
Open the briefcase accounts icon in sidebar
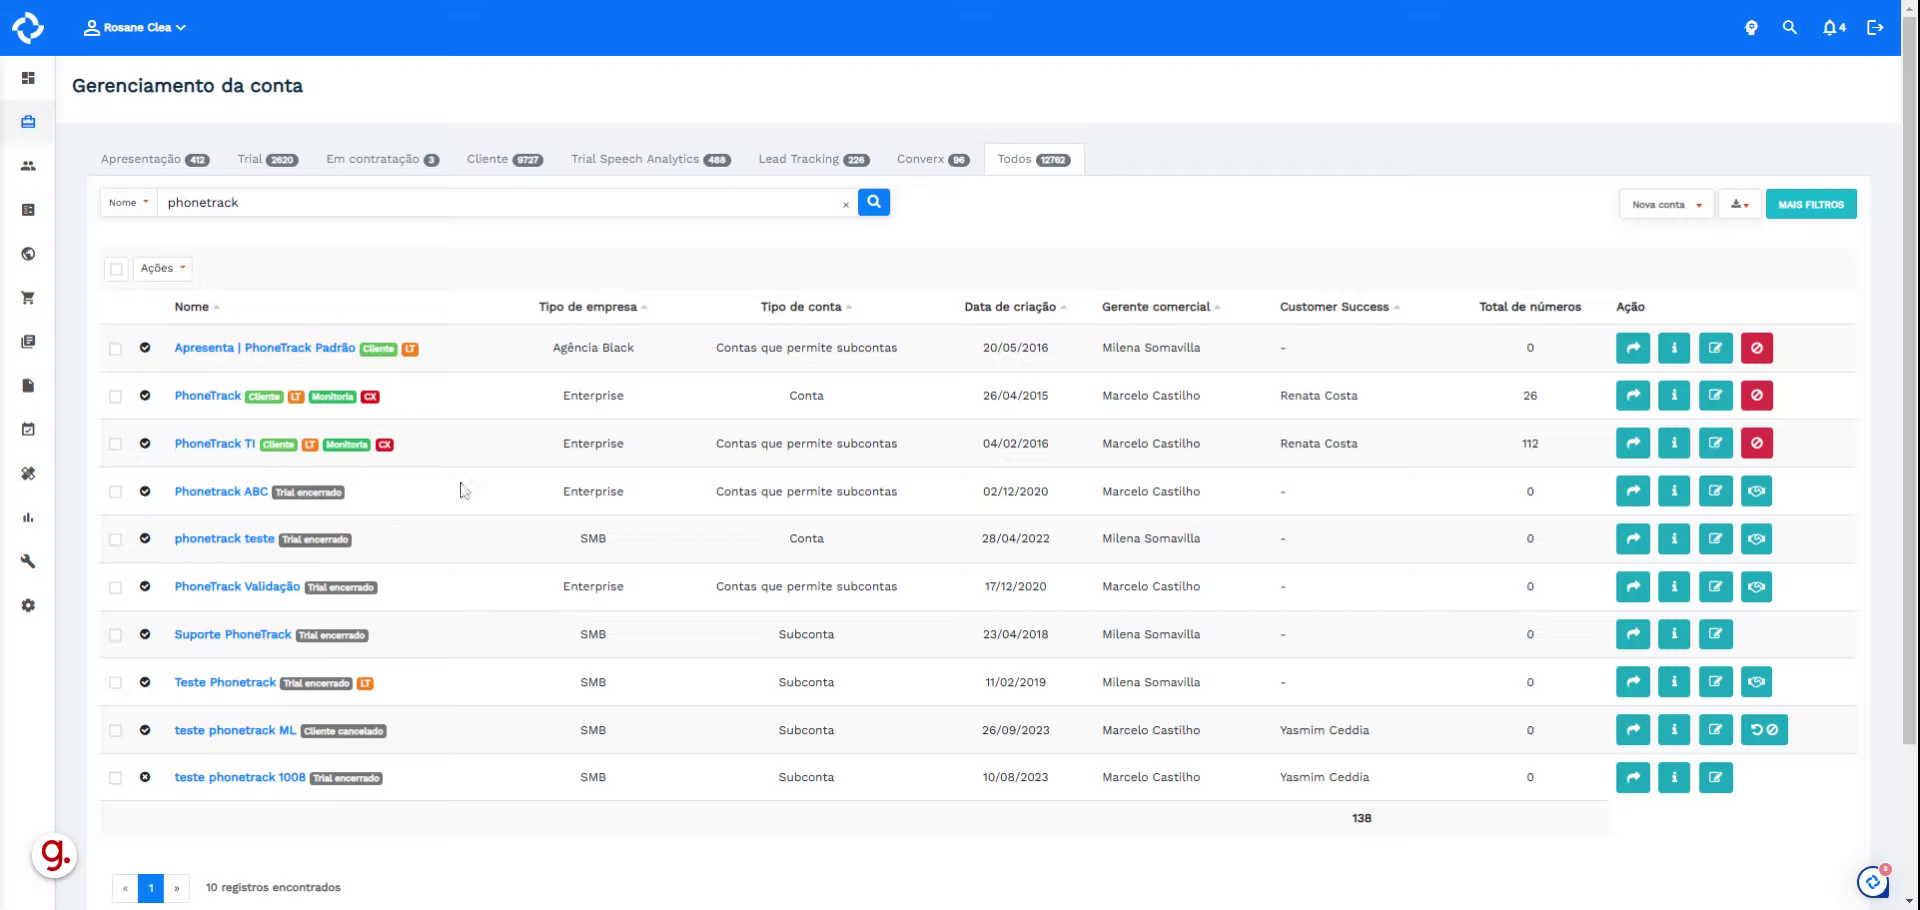(28, 122)
